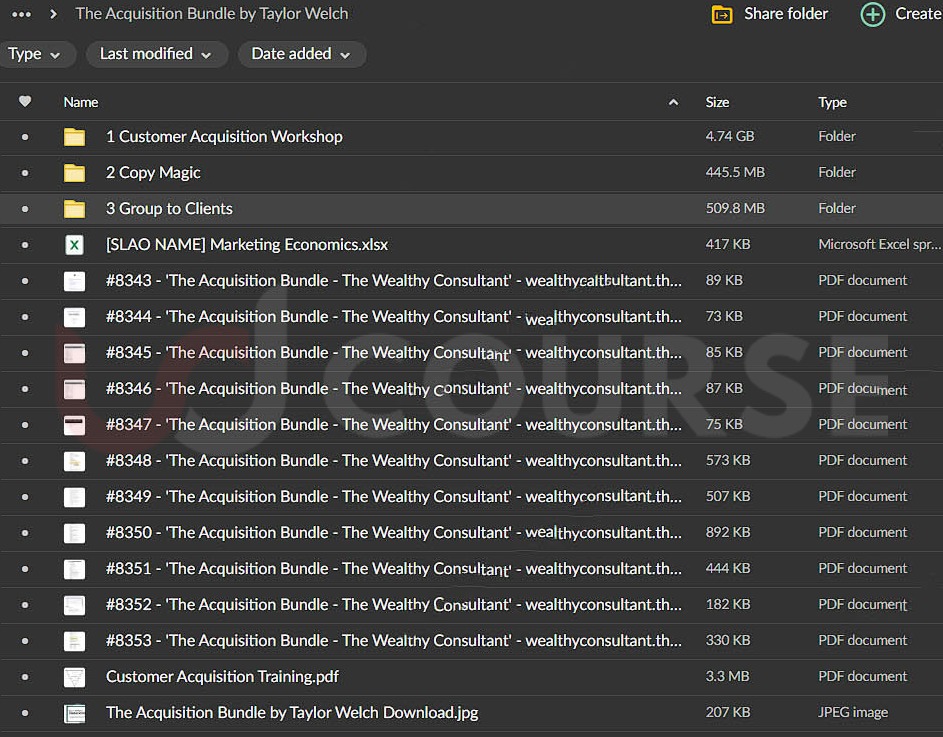The width and height of the screenshot is (943, 737).
Task: Click the folder icon for Customer Acquisition Workshop
Action: click(x=74, y=137)
